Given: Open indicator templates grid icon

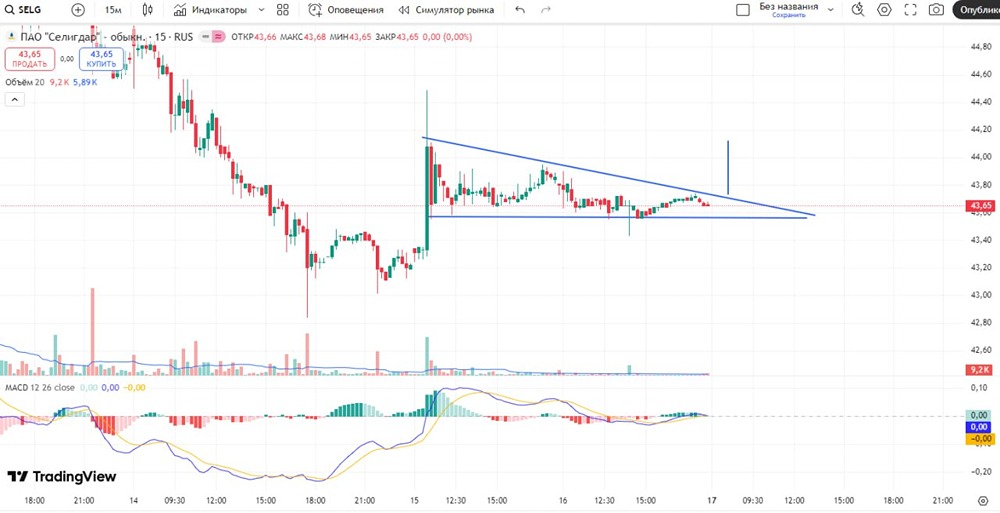Looking at the screenshot, I should tap(283, 10).
